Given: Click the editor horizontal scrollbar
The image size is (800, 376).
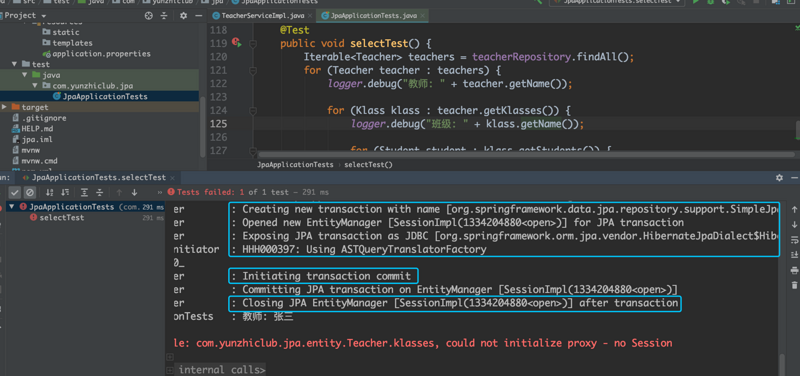Looking at the screenshot, I should [x=528, y=154].
